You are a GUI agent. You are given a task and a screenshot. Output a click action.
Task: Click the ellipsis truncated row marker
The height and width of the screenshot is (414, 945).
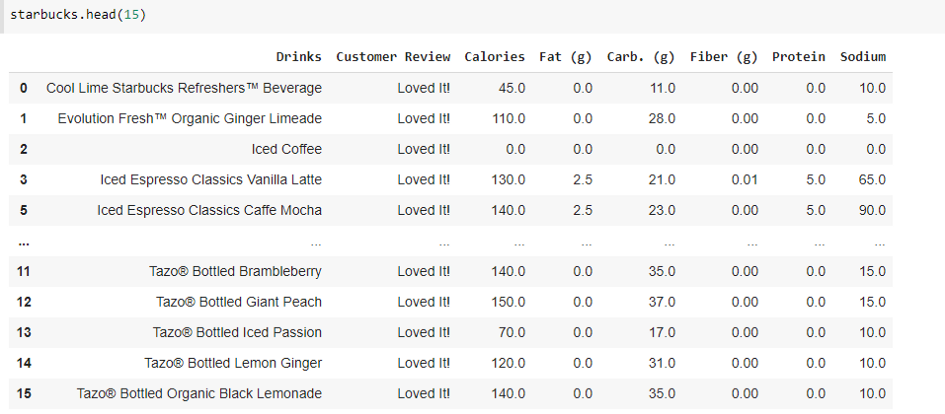pyautogui.click(x=24, y=243)
